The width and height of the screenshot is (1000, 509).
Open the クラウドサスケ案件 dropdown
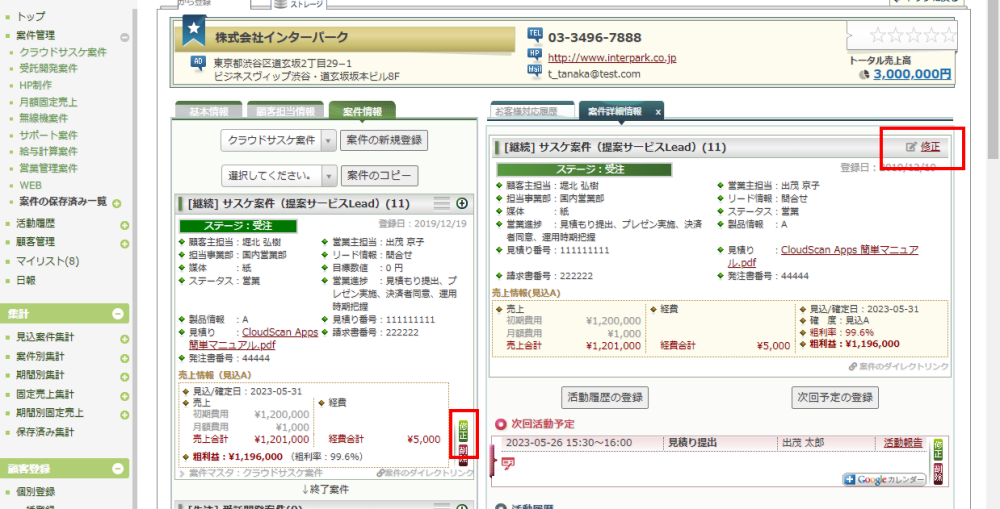pos(329,140)
